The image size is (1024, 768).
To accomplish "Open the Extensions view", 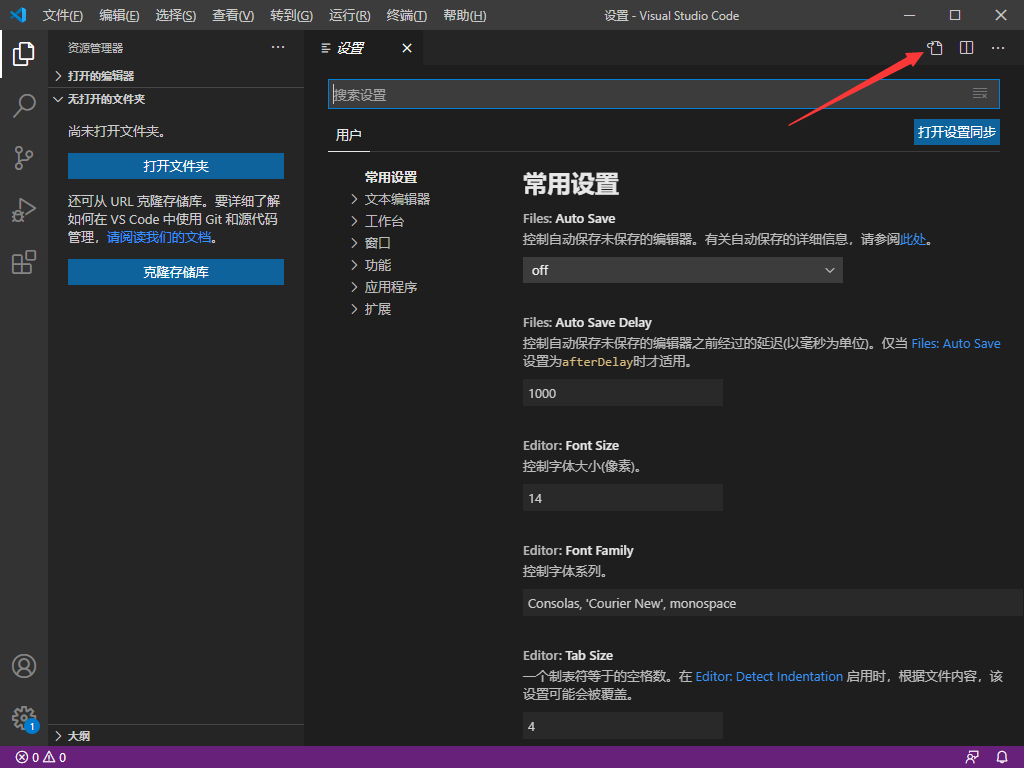I will click(24, 262).
